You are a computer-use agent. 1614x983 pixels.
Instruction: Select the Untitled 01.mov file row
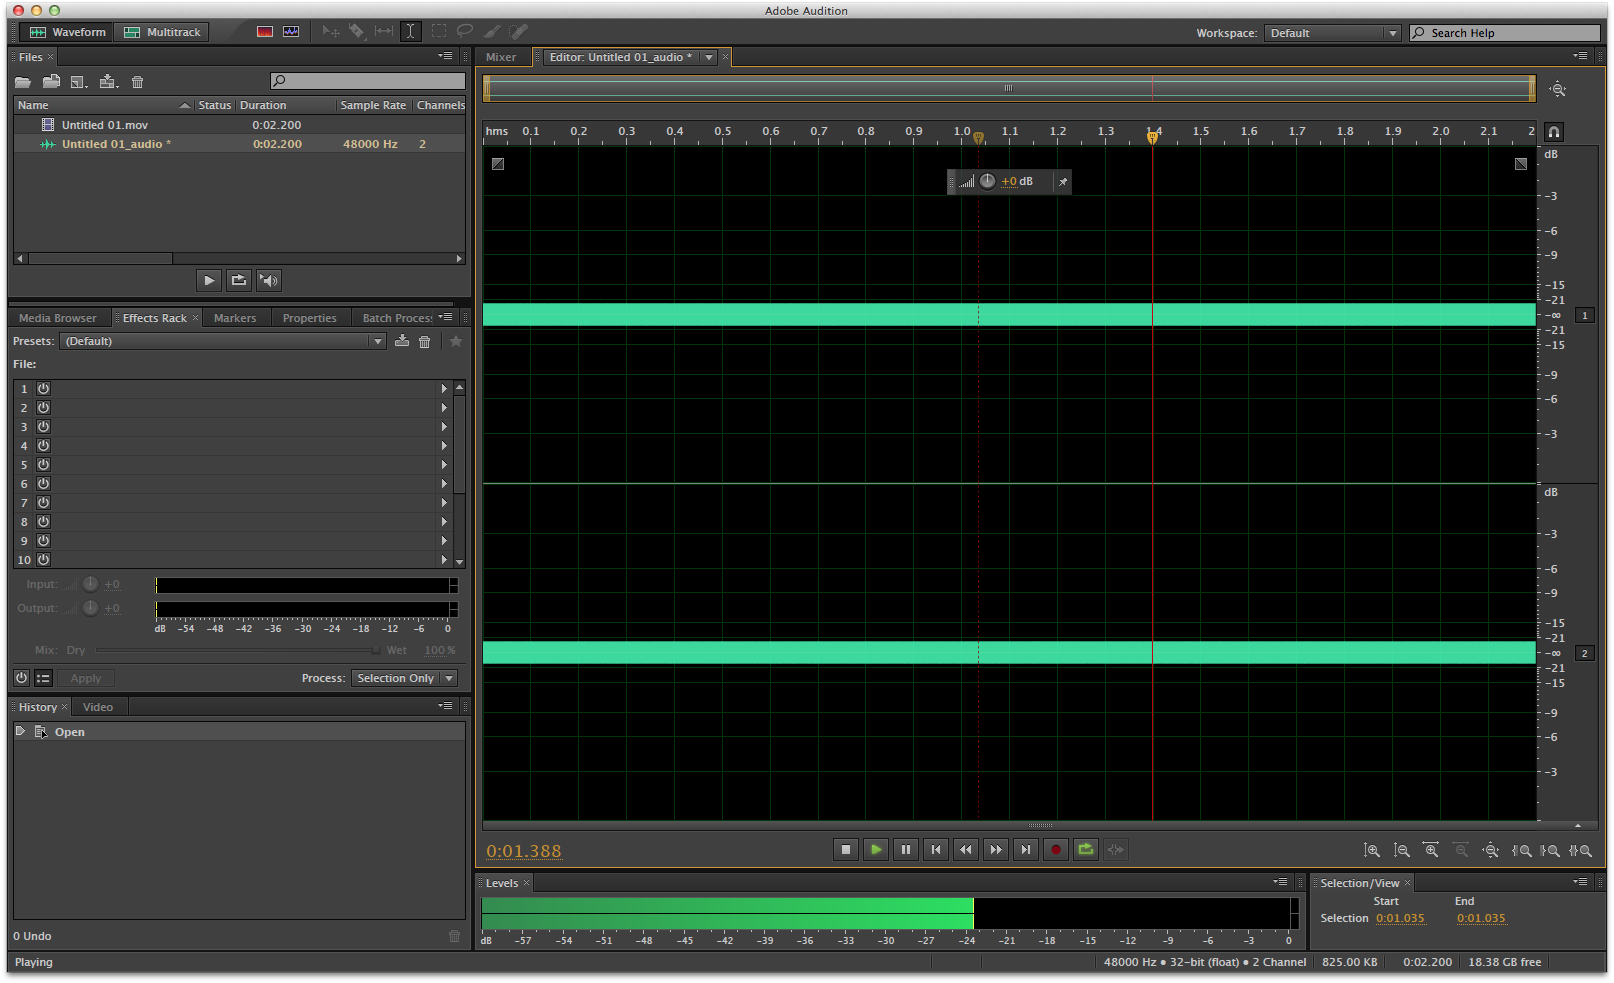tap(239, 125)
